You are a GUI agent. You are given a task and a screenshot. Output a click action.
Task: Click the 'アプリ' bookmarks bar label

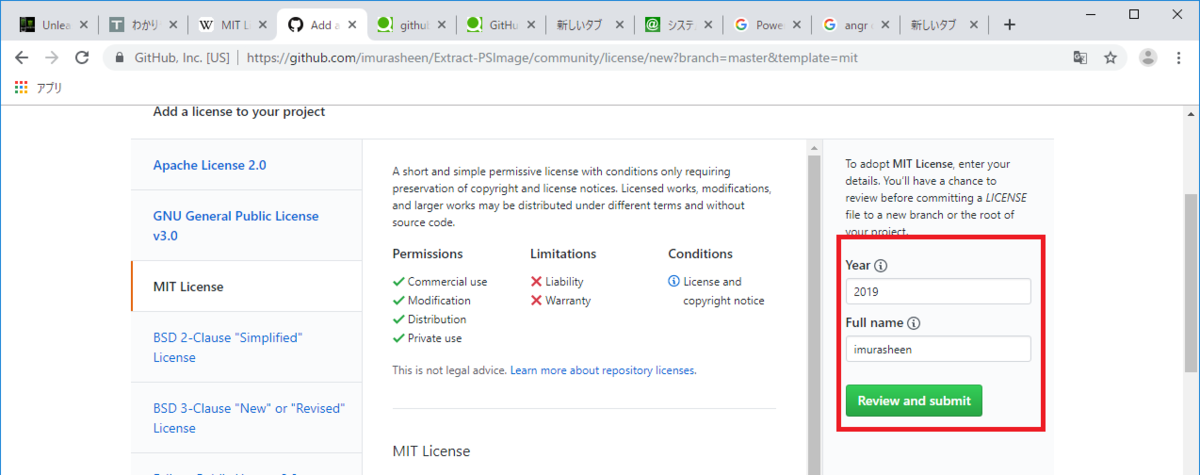tap(49, 88)
